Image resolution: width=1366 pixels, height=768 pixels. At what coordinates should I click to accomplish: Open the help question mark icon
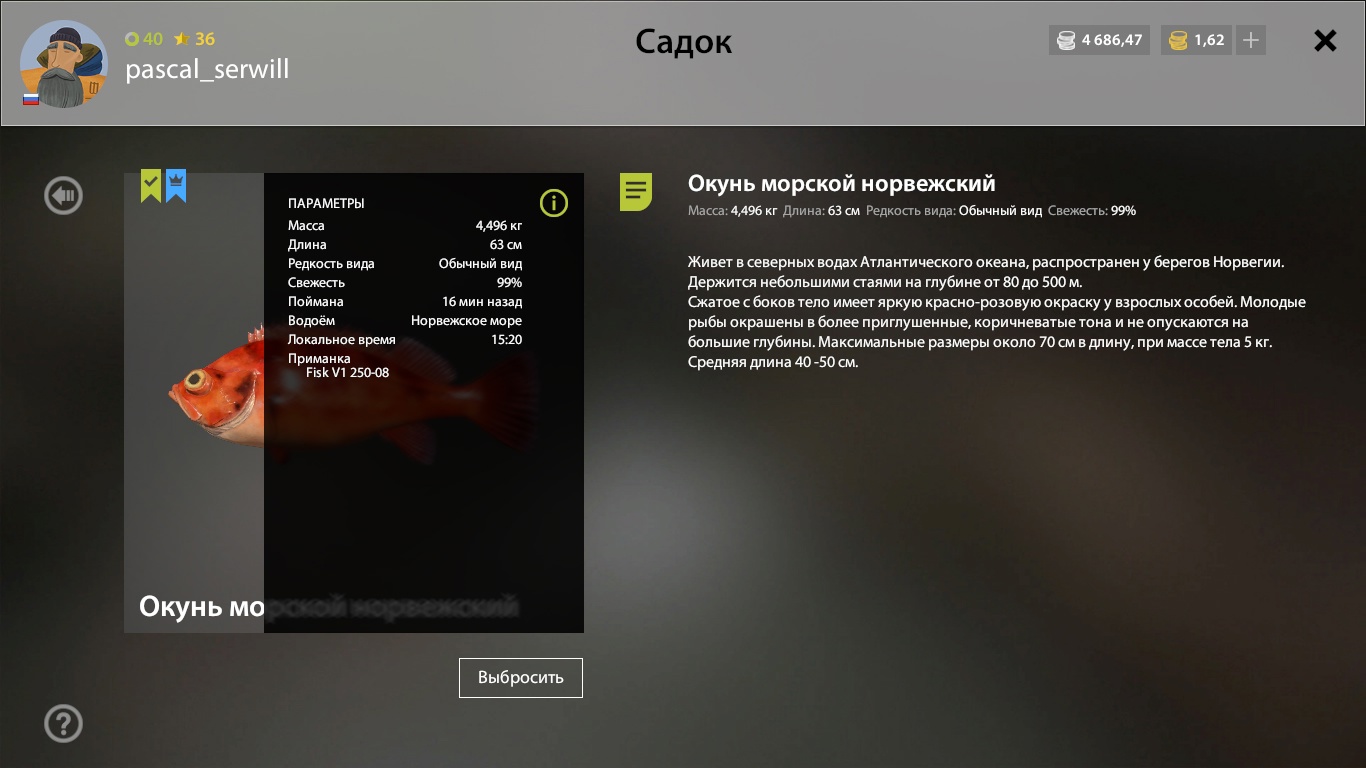[x=63, y=723]
